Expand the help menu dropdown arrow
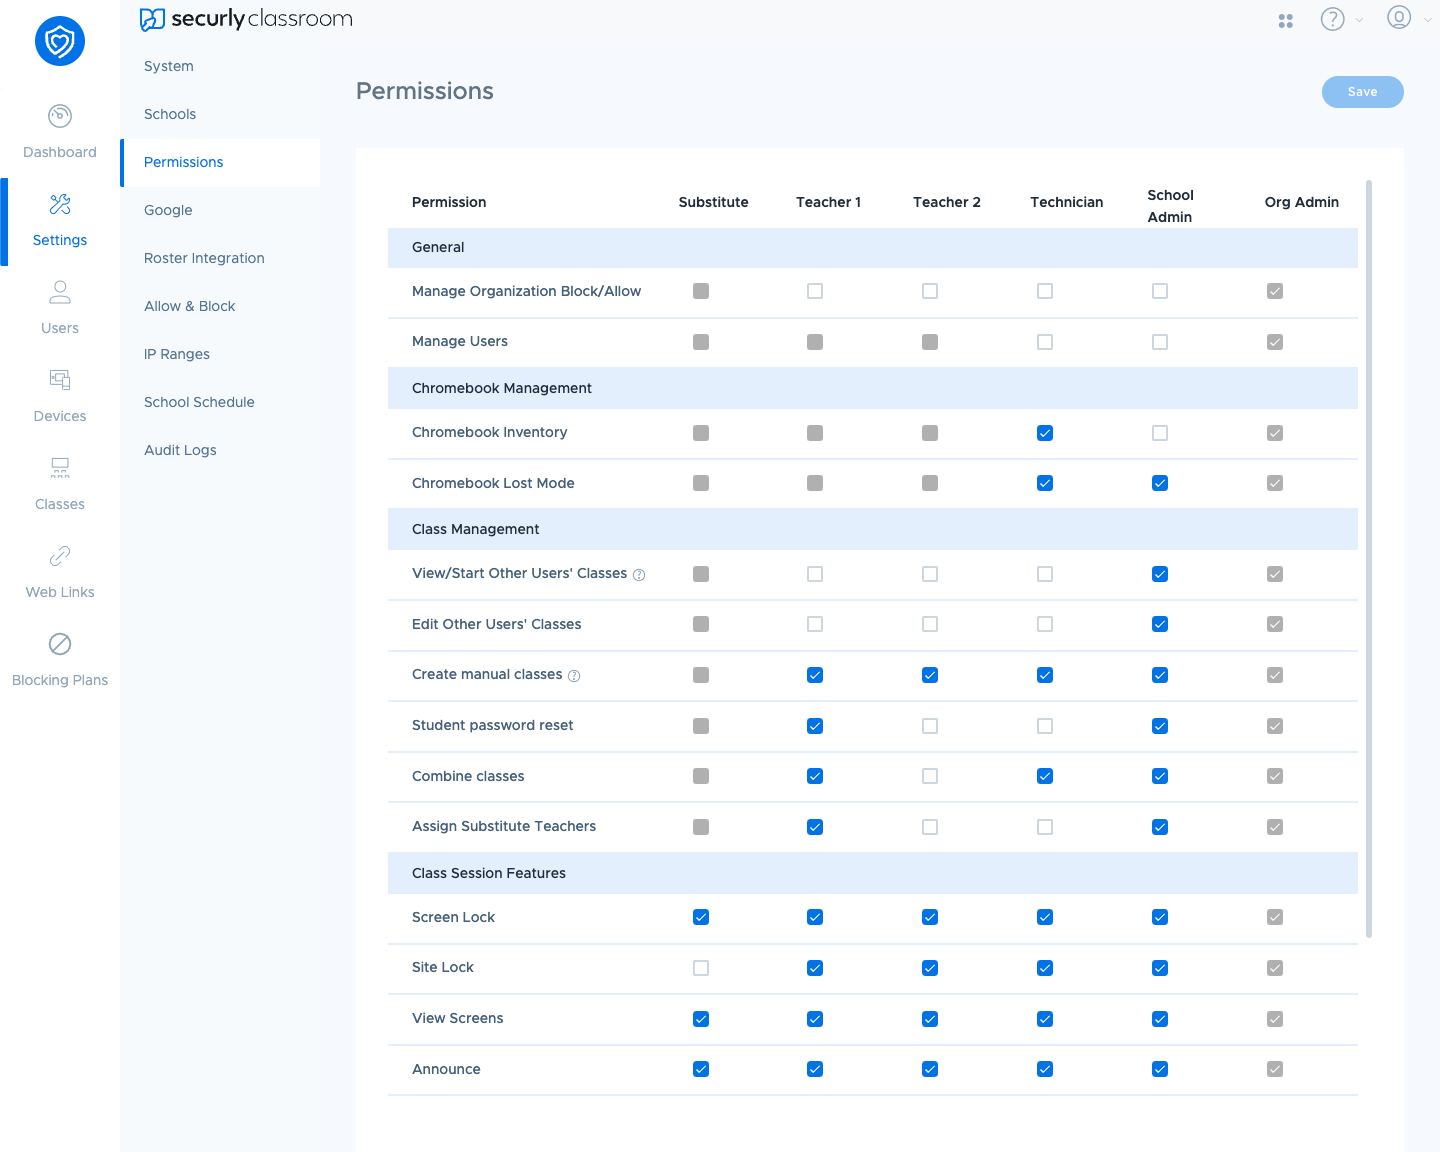This screenshot has width=1440, height=1152. (1359, 20)
